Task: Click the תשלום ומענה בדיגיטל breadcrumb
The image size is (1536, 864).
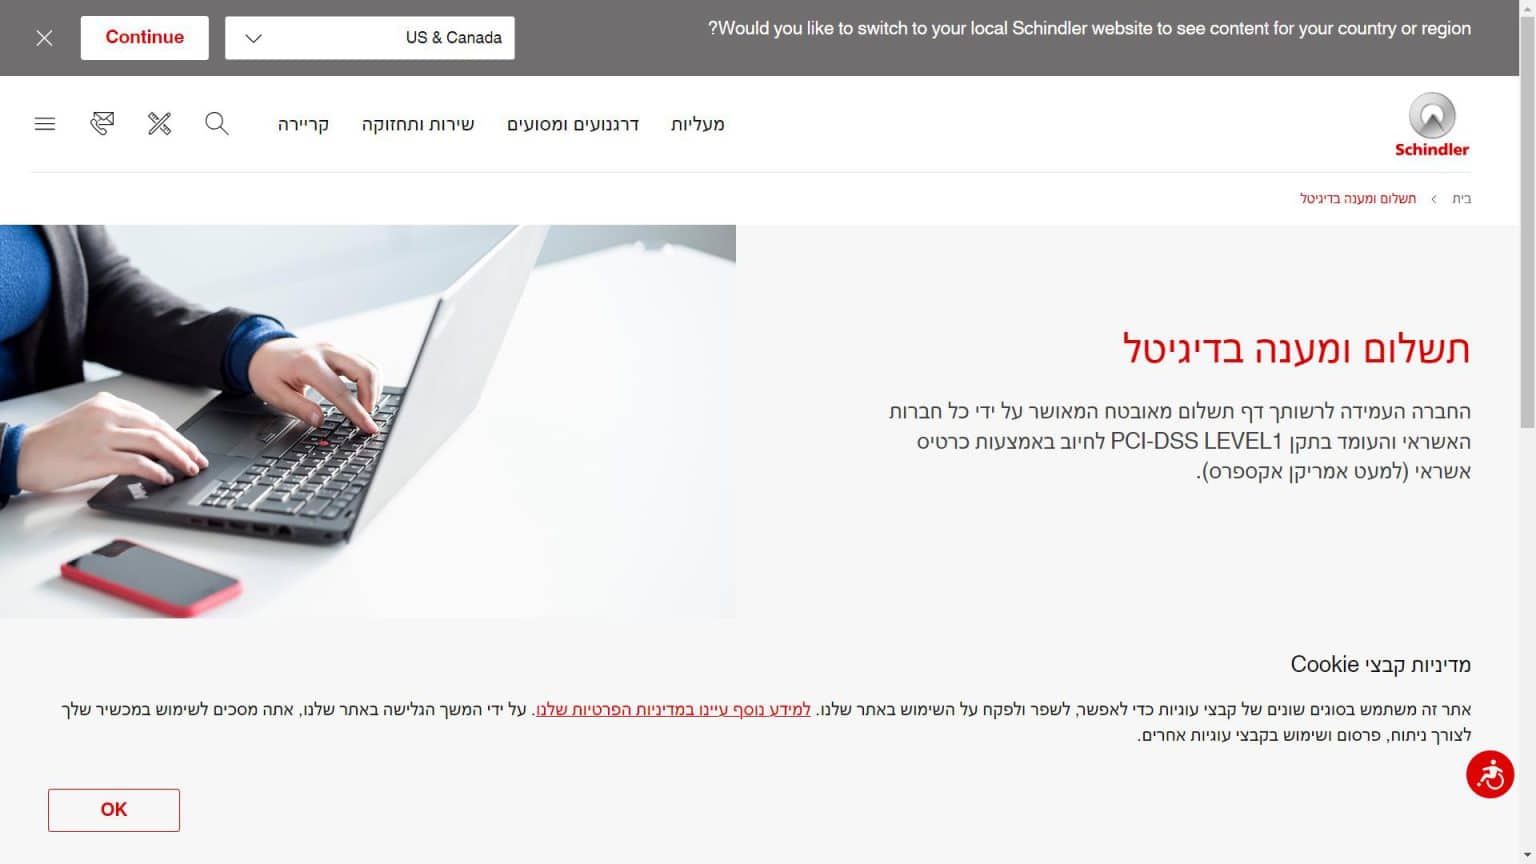Action: coord(1358,199)
